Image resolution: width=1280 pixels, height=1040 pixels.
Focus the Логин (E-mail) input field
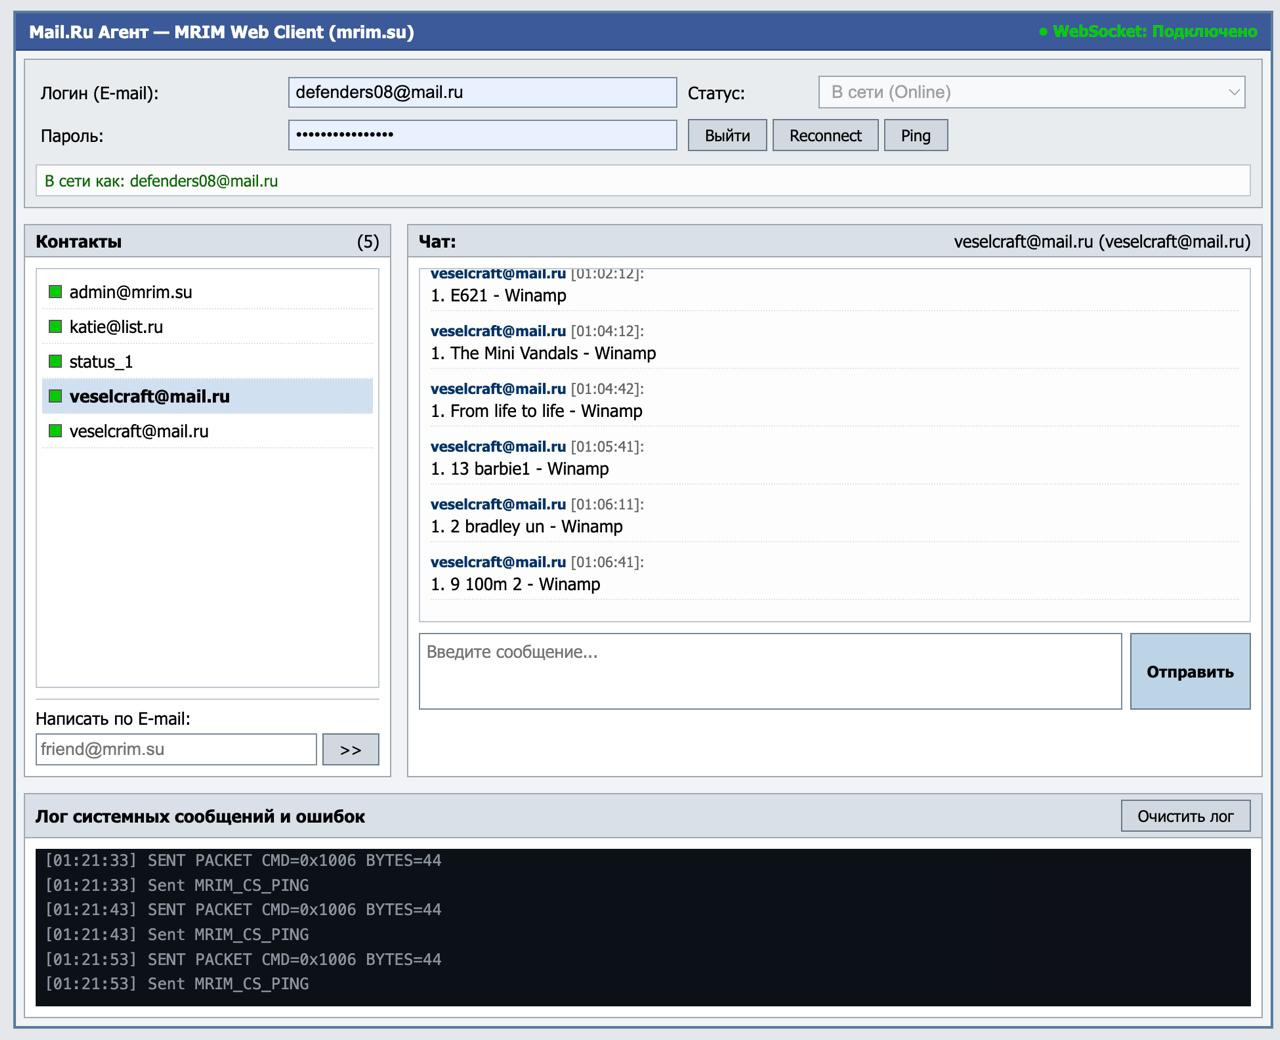[x=482, y=92]
